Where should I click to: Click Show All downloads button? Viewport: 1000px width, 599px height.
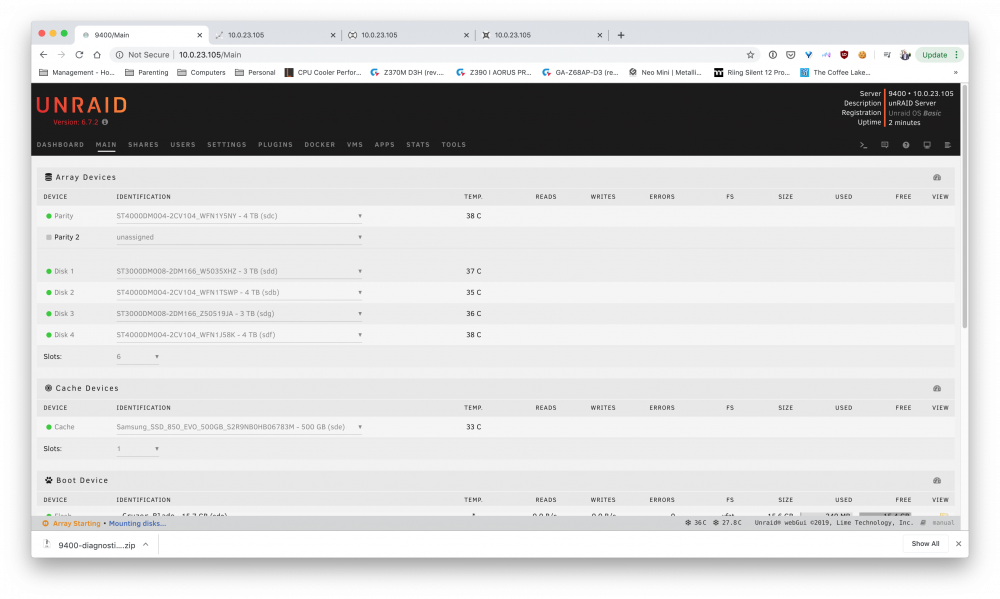925,544
